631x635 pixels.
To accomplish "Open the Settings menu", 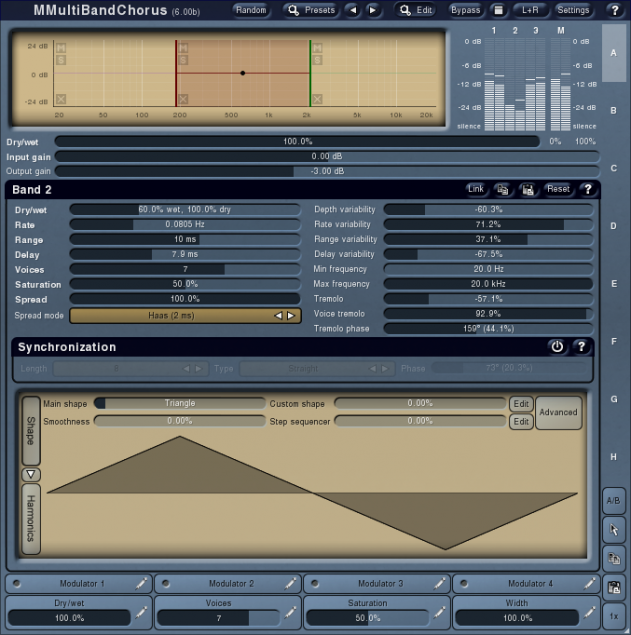I will pos(573,10).
